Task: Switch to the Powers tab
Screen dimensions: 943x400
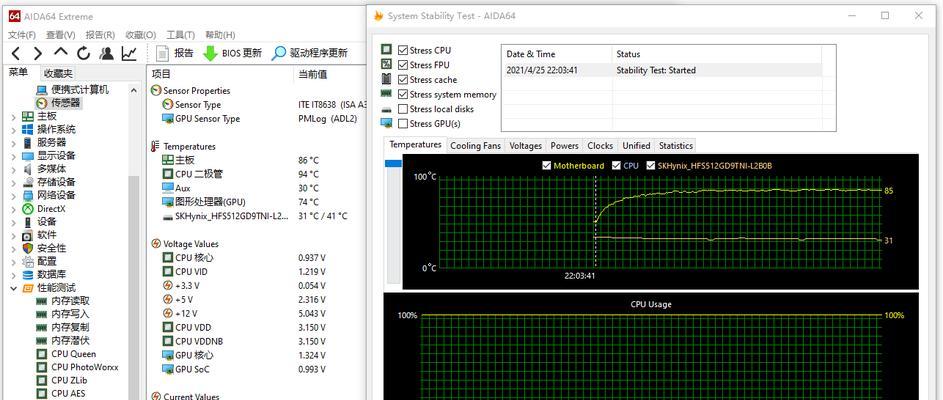Action: click(565, 146)
